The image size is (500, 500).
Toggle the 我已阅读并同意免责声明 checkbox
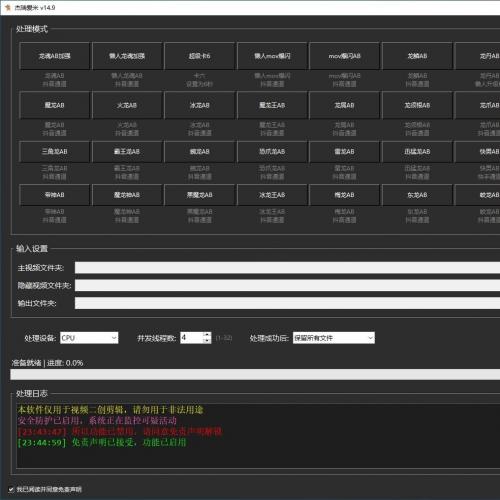[x=11, y=489]
